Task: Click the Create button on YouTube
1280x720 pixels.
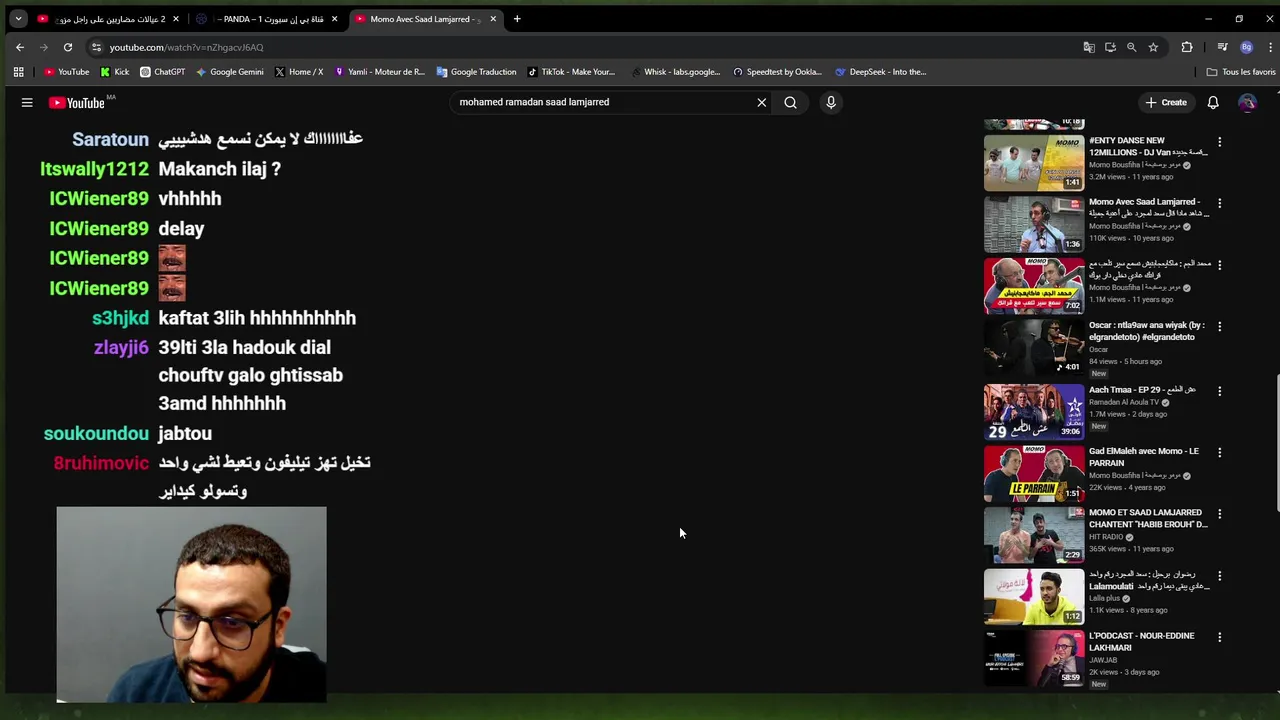Action: pyautogui.click(x=1166, y=102)
